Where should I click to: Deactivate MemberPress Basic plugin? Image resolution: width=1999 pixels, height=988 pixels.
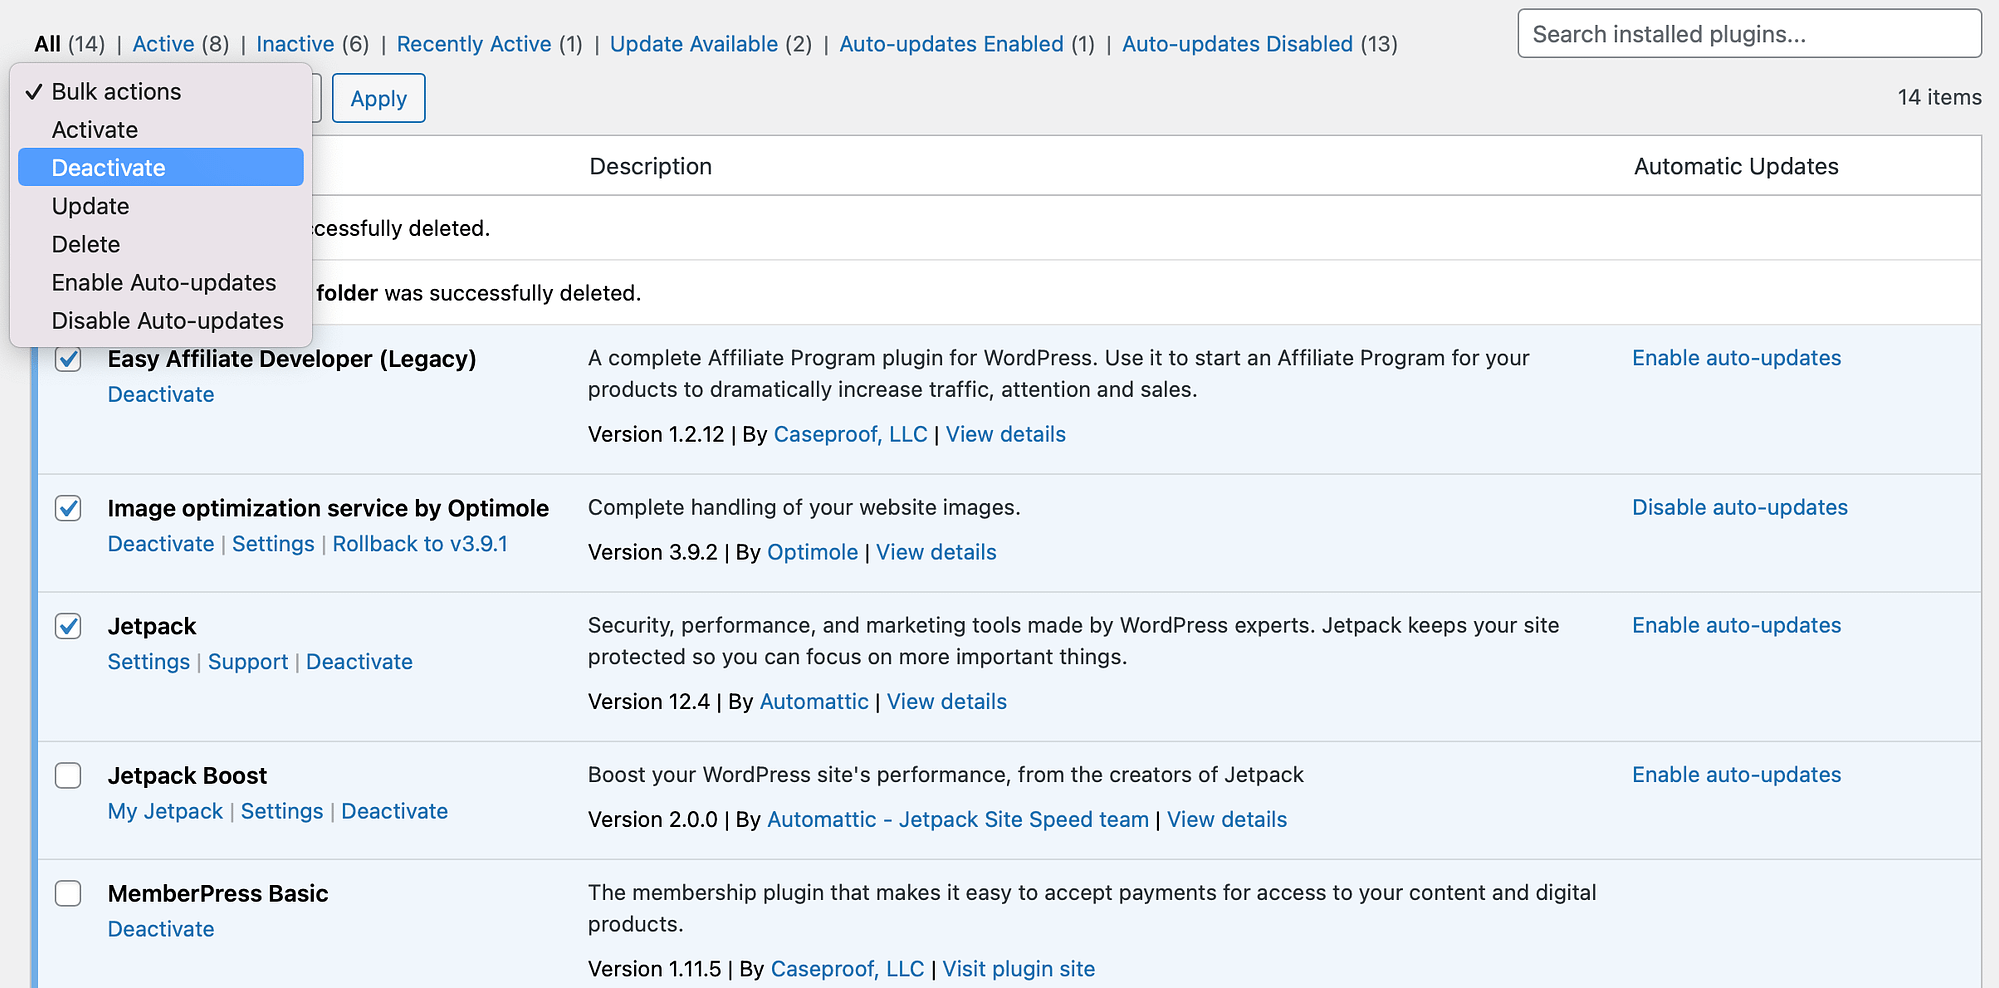click(161, 929)
